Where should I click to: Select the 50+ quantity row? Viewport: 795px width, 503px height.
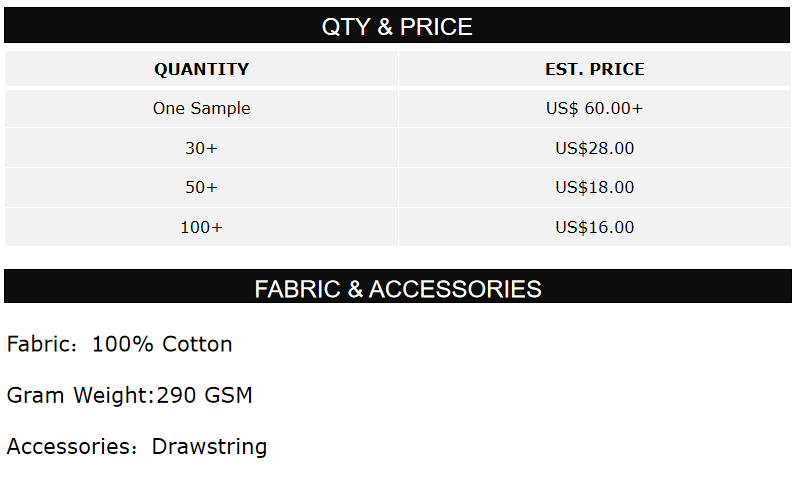point(201,187)
